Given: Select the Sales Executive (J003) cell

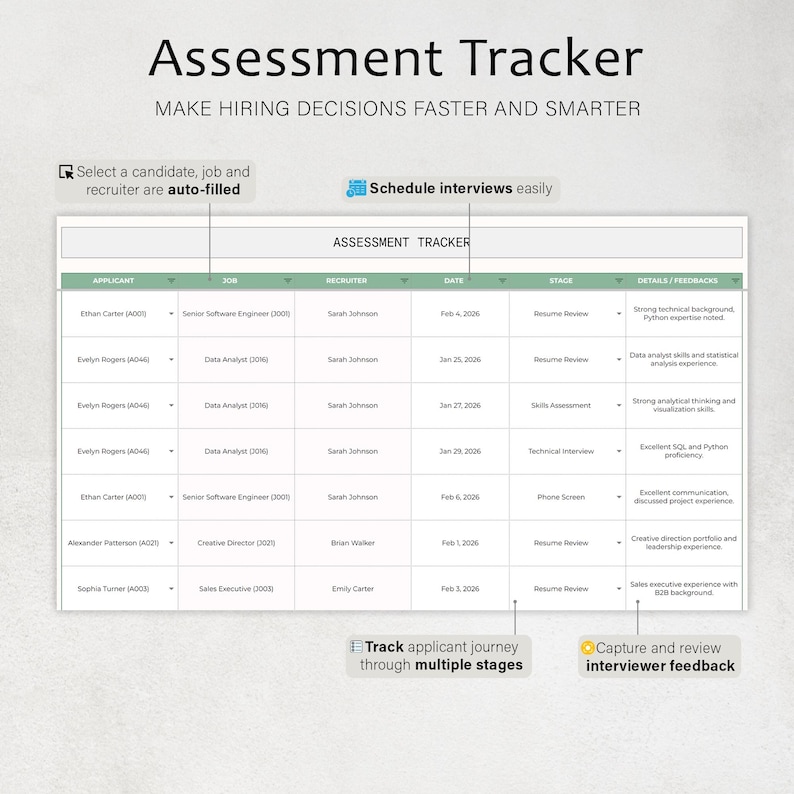Looking at the screenshot, I should [236, 589].
